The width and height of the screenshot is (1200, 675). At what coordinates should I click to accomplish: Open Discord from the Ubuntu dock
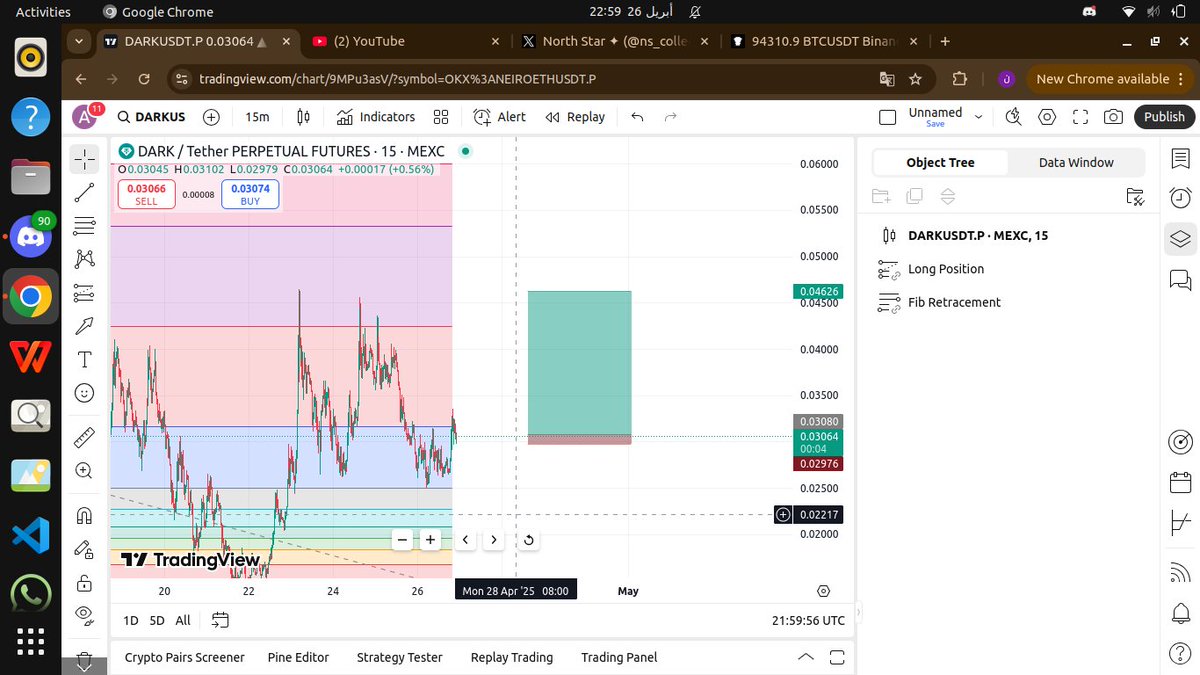31,238
